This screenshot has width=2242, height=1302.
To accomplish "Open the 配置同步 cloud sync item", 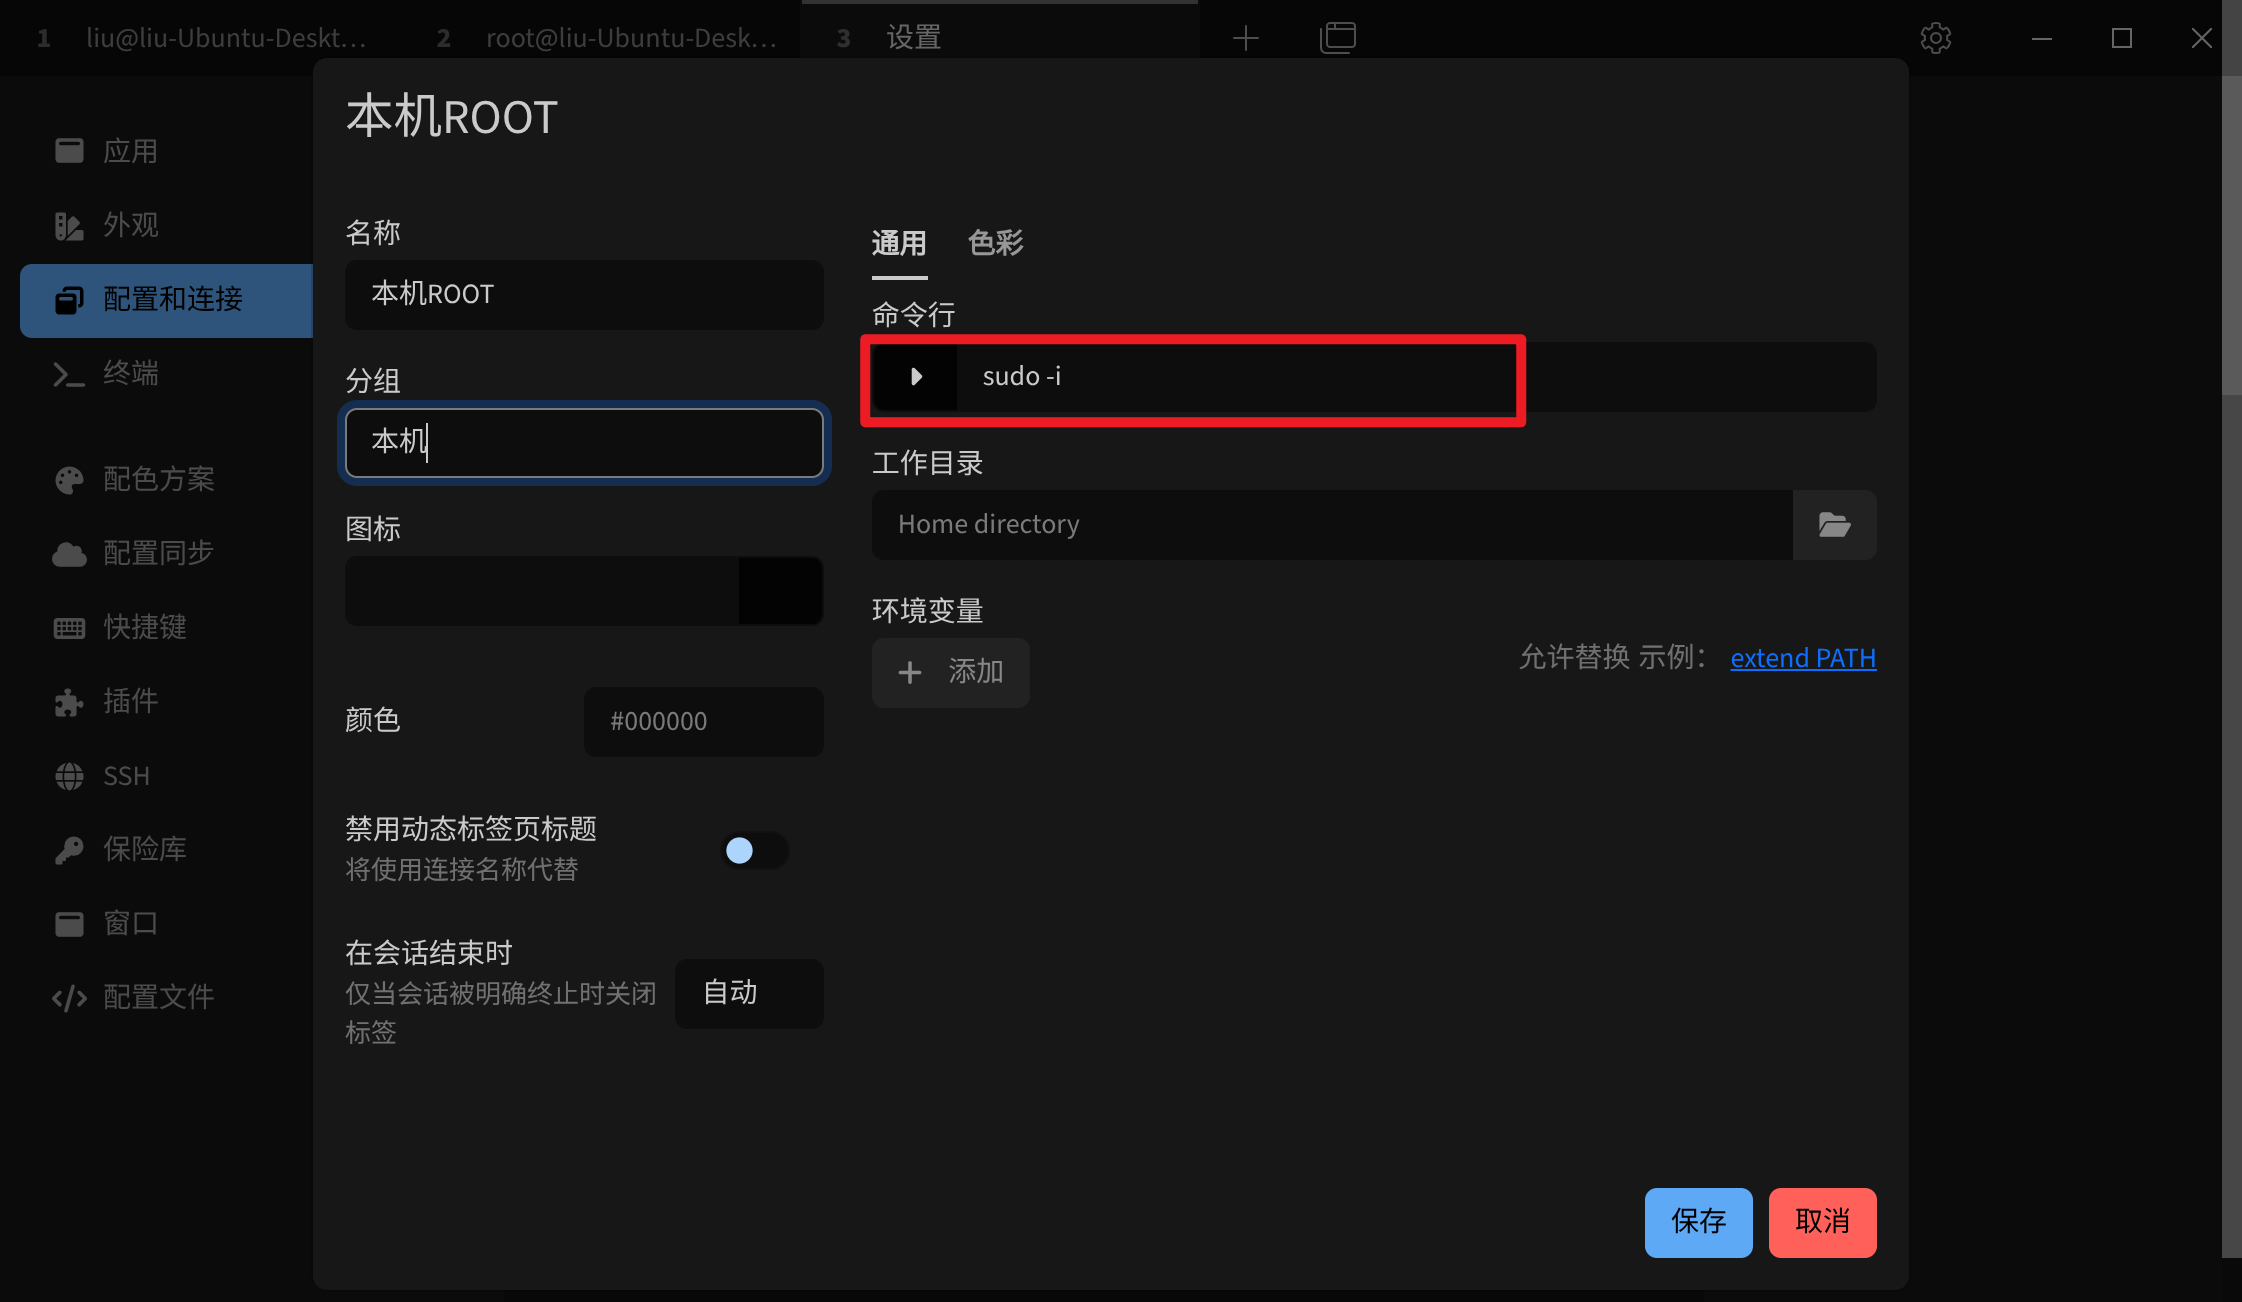I will point(158,553).
